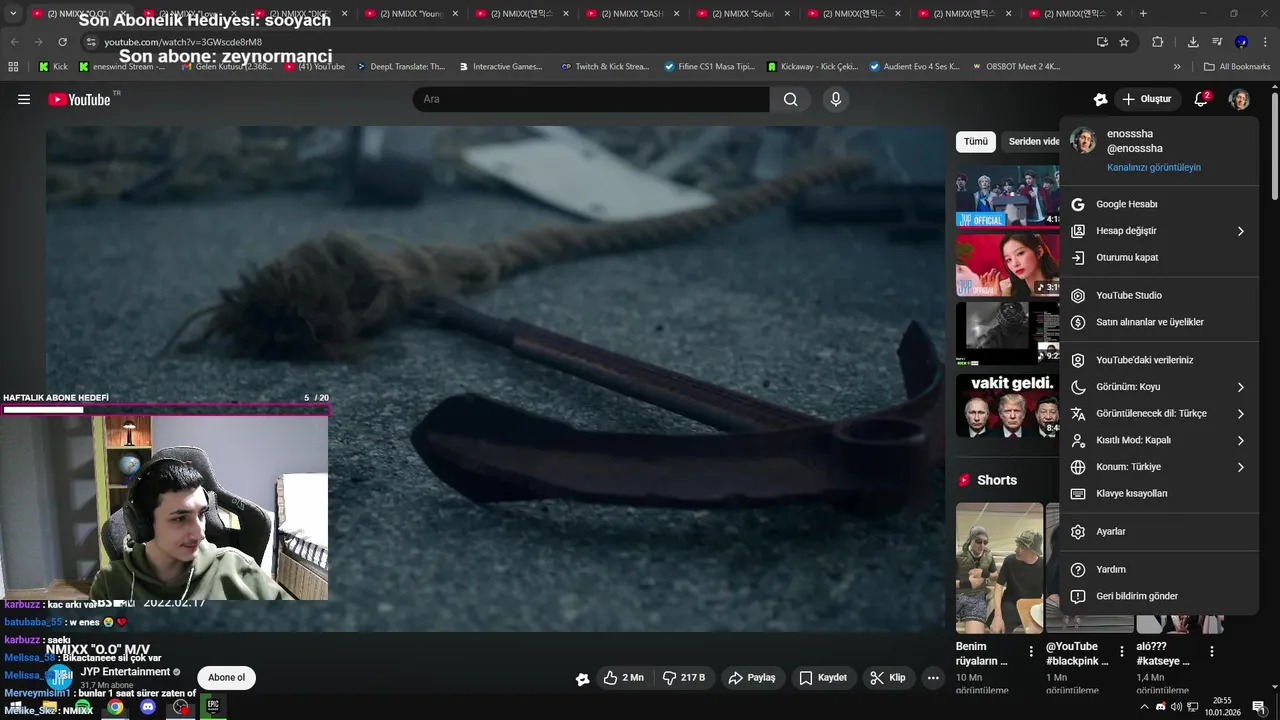1280x720 pixels.
Task: Show hidden system tray icons
Action: pos(1144,707)
